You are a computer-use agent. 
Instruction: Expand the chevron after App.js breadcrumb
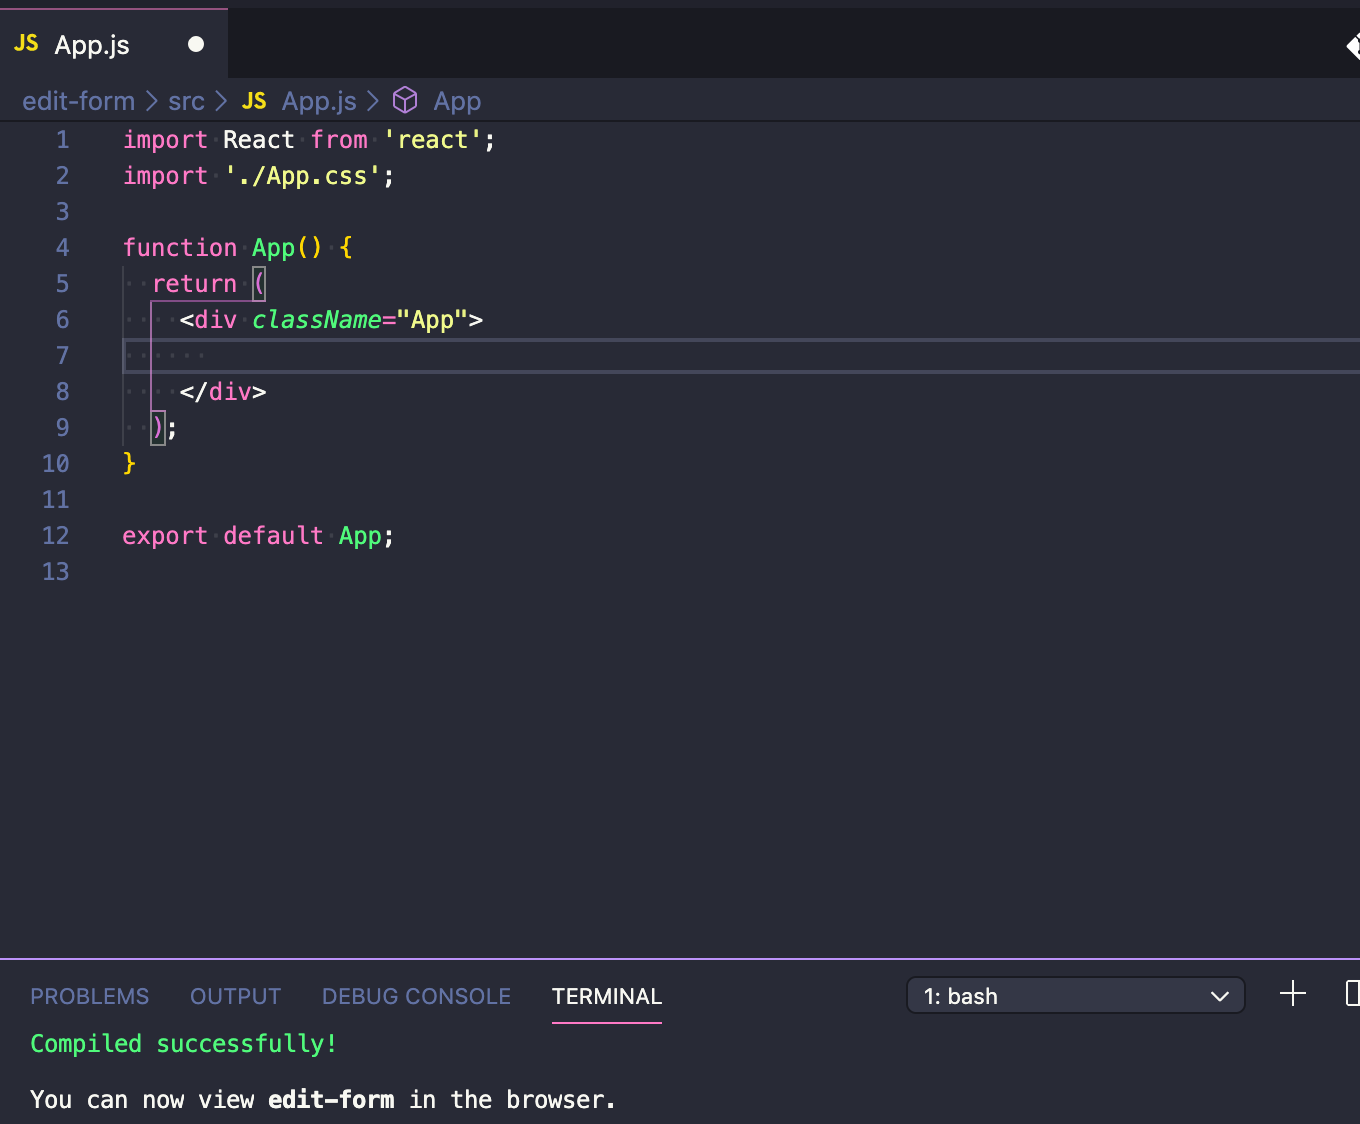point(373,101)
